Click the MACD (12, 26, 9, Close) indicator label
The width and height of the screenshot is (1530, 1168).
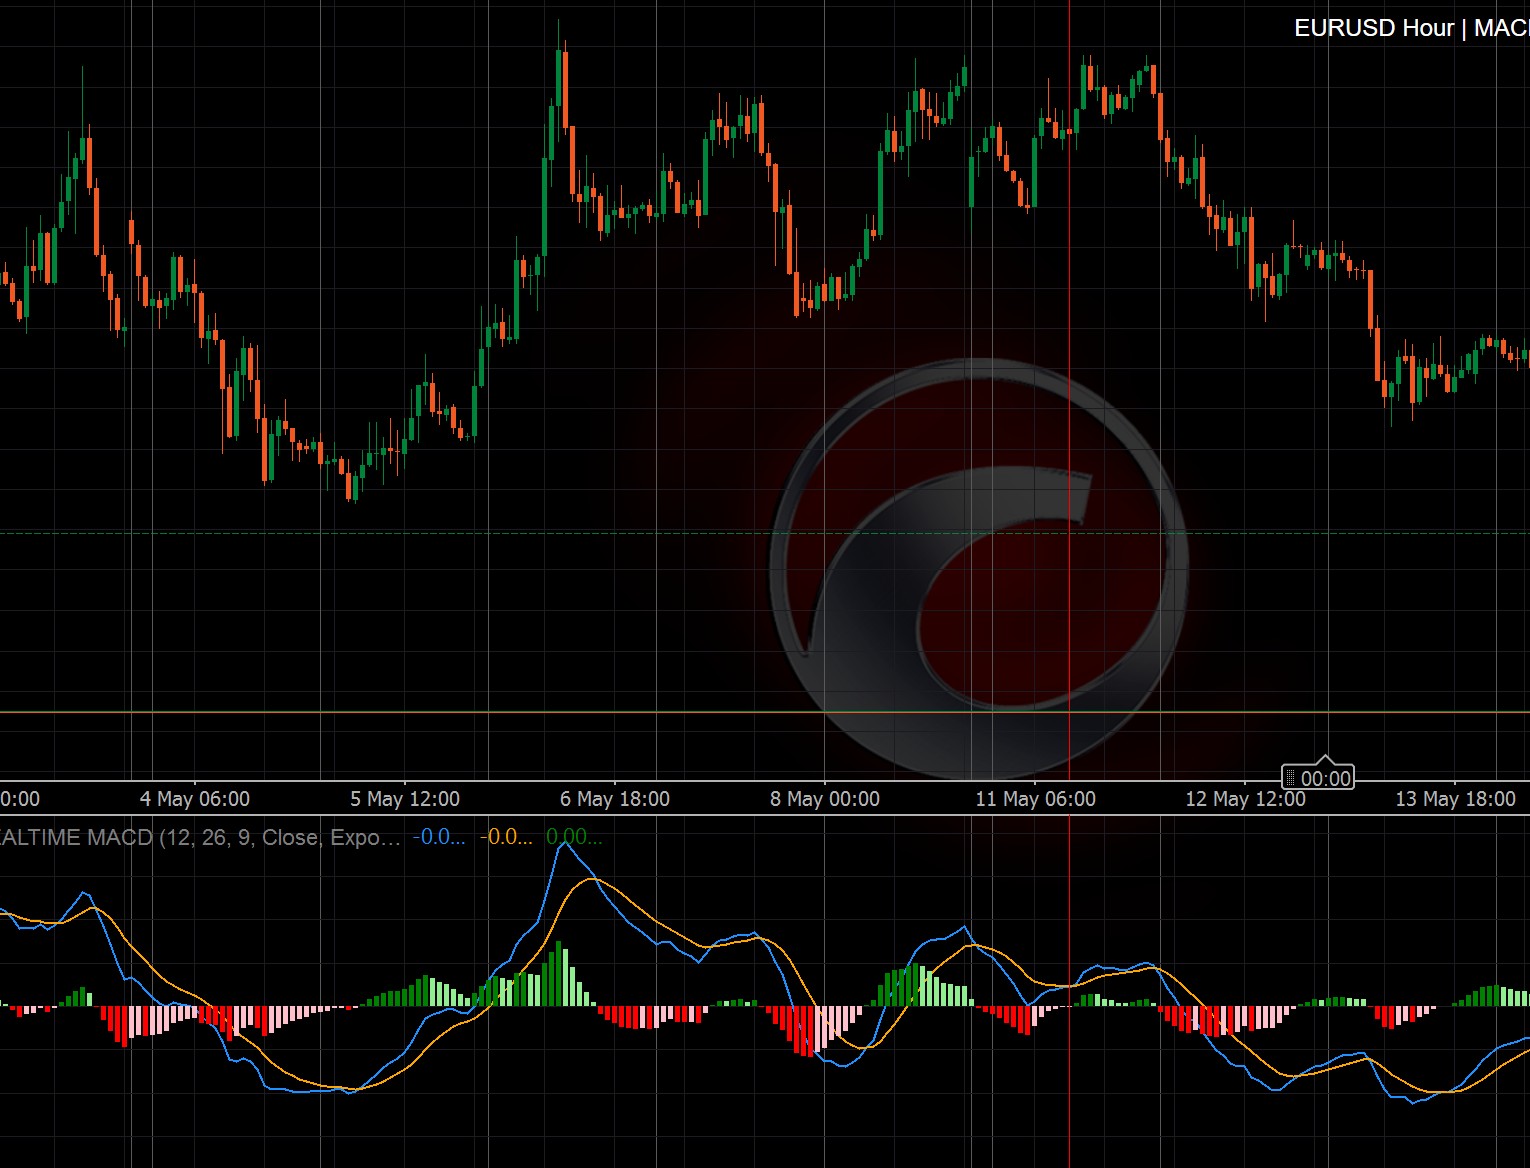point(200,837)
